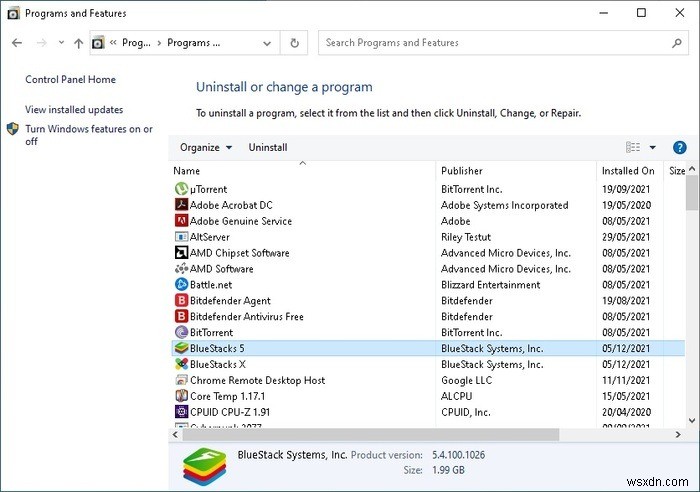Image resolution: width=700 pixels, height=492 pixels.
Task: Click the Core Temp 1.17.1 icon
Action: (181, 396)
